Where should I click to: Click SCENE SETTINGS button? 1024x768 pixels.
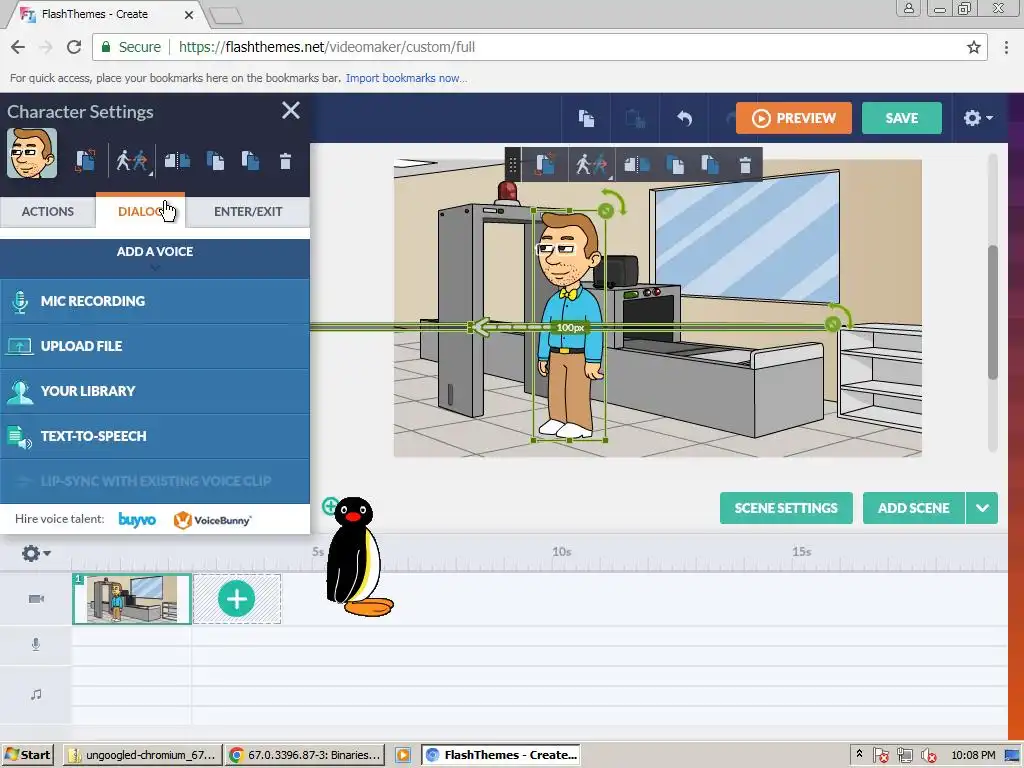point(786,508)
